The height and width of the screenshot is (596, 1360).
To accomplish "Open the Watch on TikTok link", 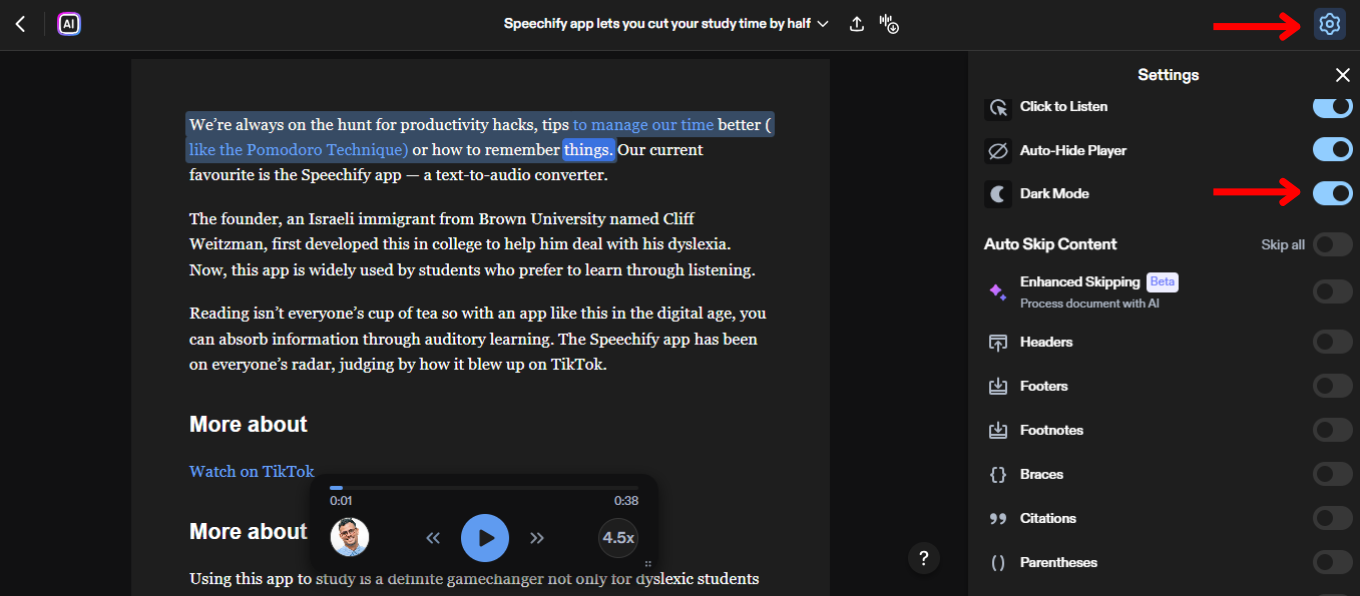I will [x=252, y=471].
